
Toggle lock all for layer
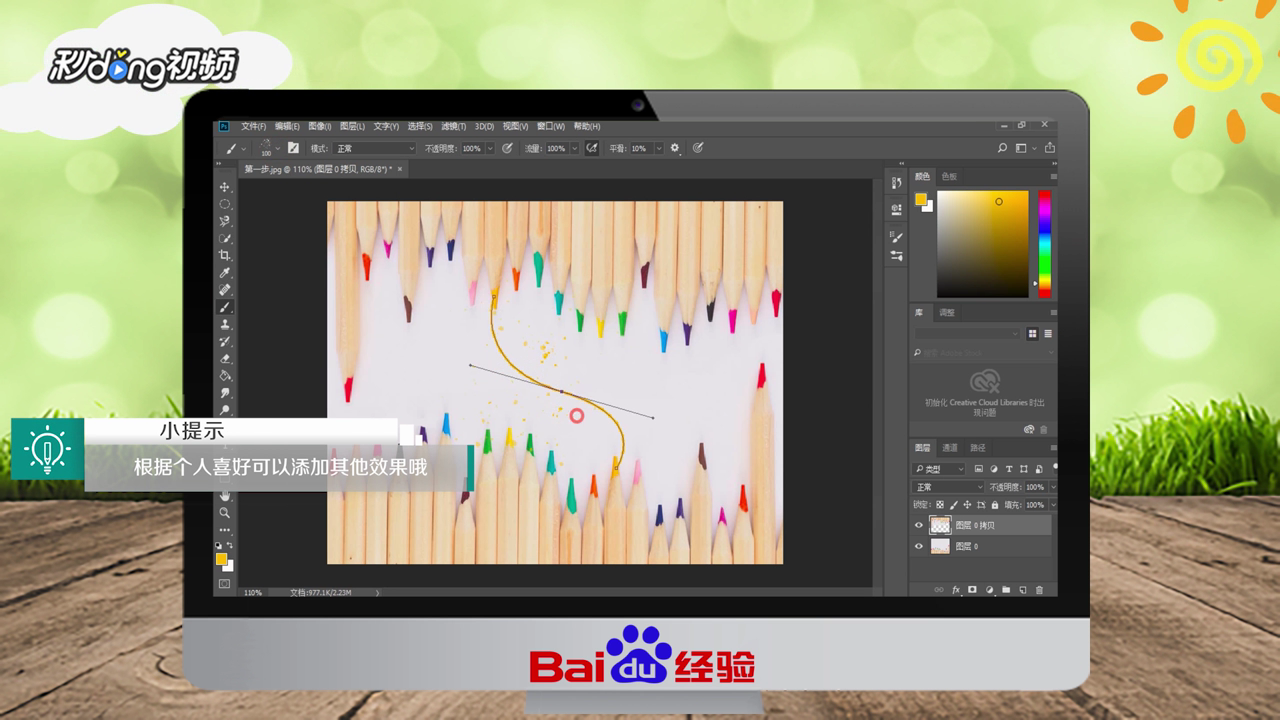[x=993, y=505]
